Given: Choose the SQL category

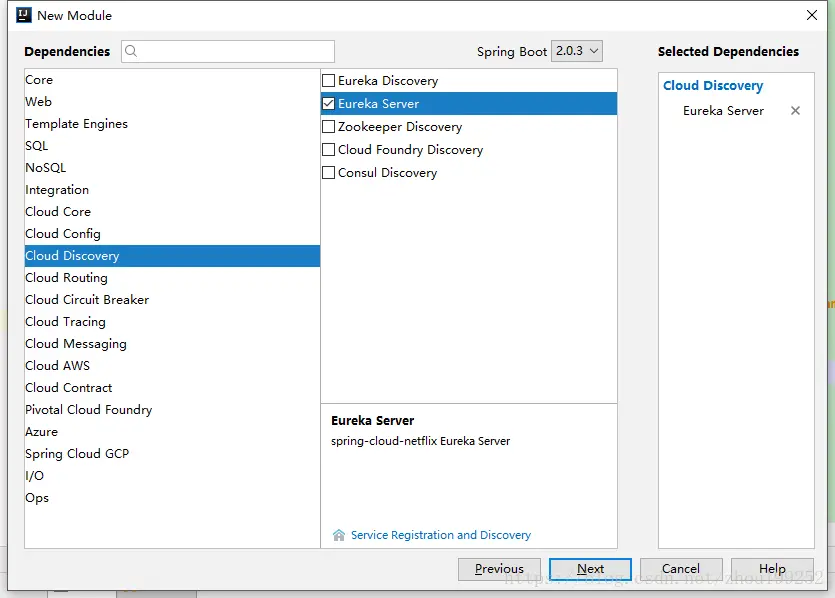Looking at the screenshot, I should coord(172,145).
